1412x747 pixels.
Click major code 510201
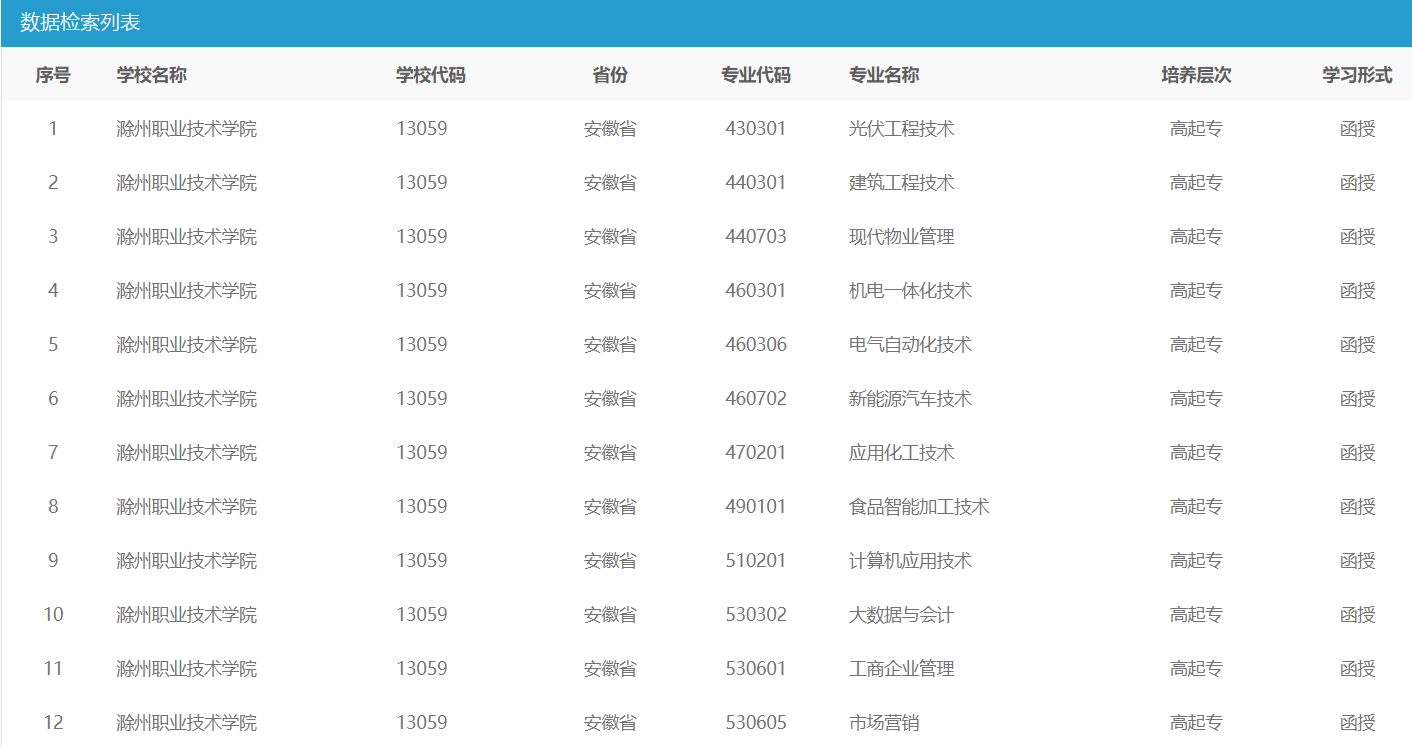tap(756, 561)
